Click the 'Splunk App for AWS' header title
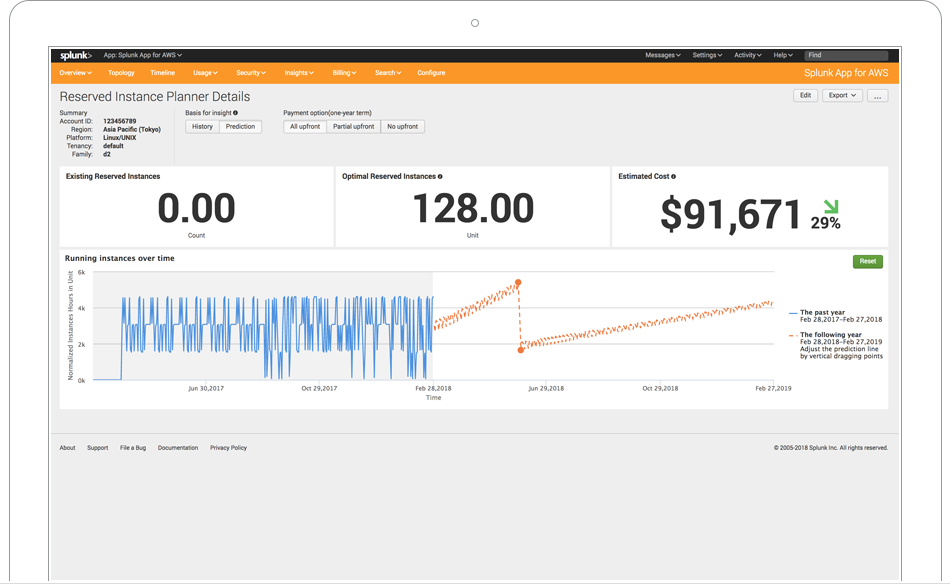 click(846, 73)
